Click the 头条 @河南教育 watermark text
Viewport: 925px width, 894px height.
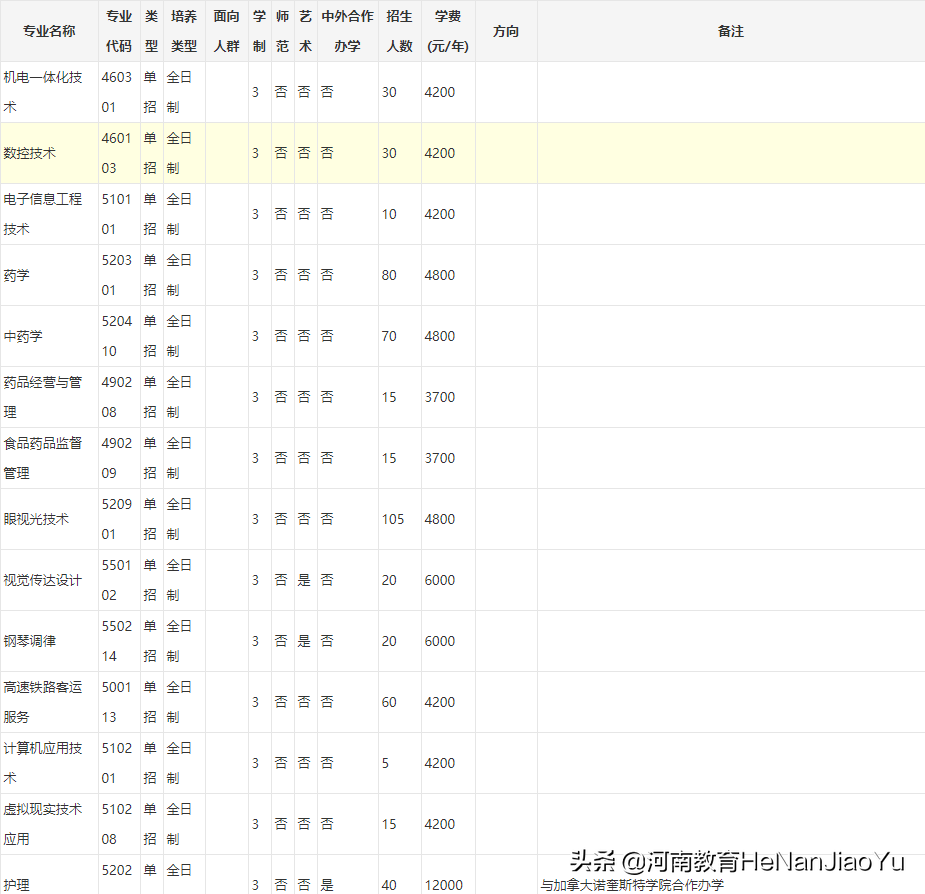point(736,862)
